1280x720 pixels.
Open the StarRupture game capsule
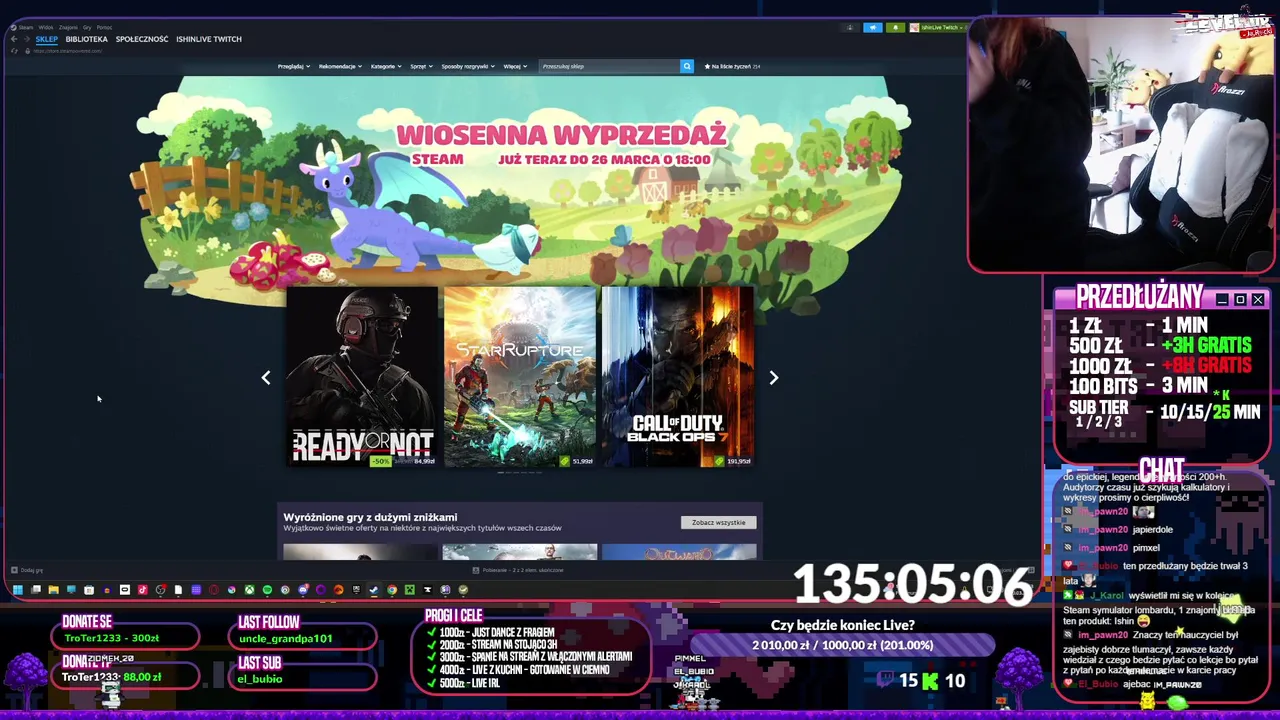[x=520, y=377]
